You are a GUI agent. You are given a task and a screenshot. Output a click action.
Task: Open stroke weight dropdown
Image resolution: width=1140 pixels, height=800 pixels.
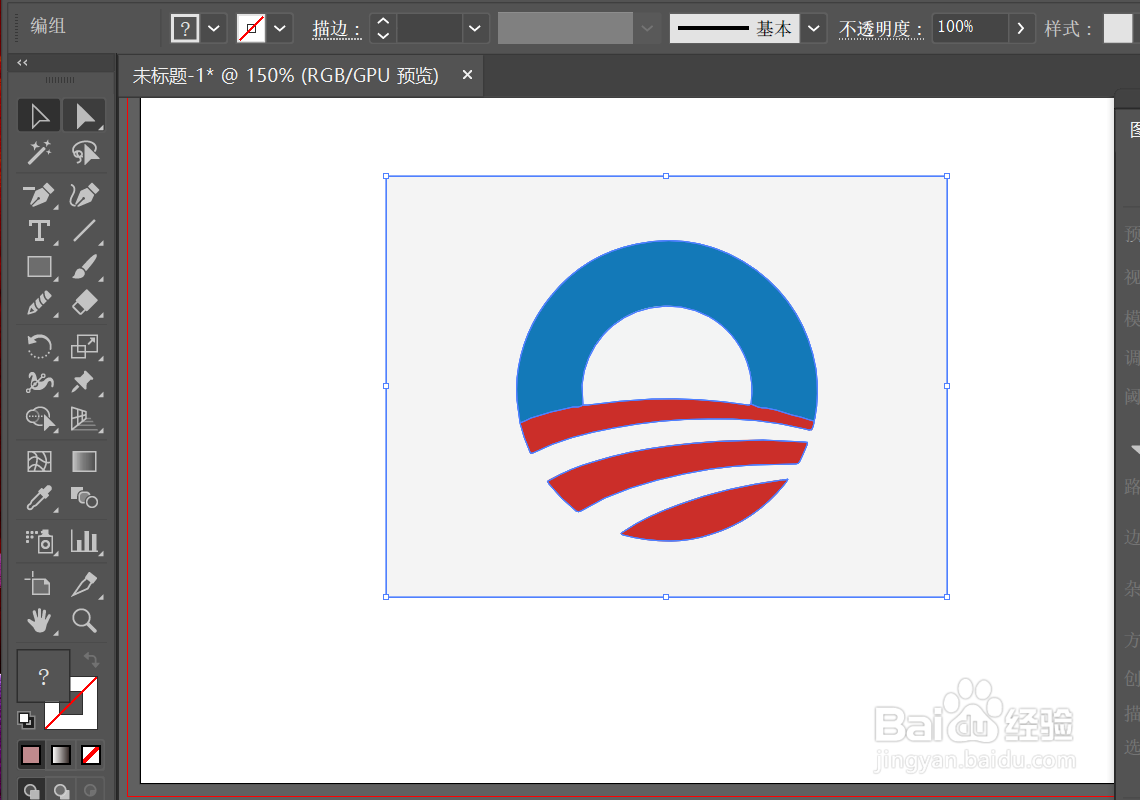click(475, 28)
